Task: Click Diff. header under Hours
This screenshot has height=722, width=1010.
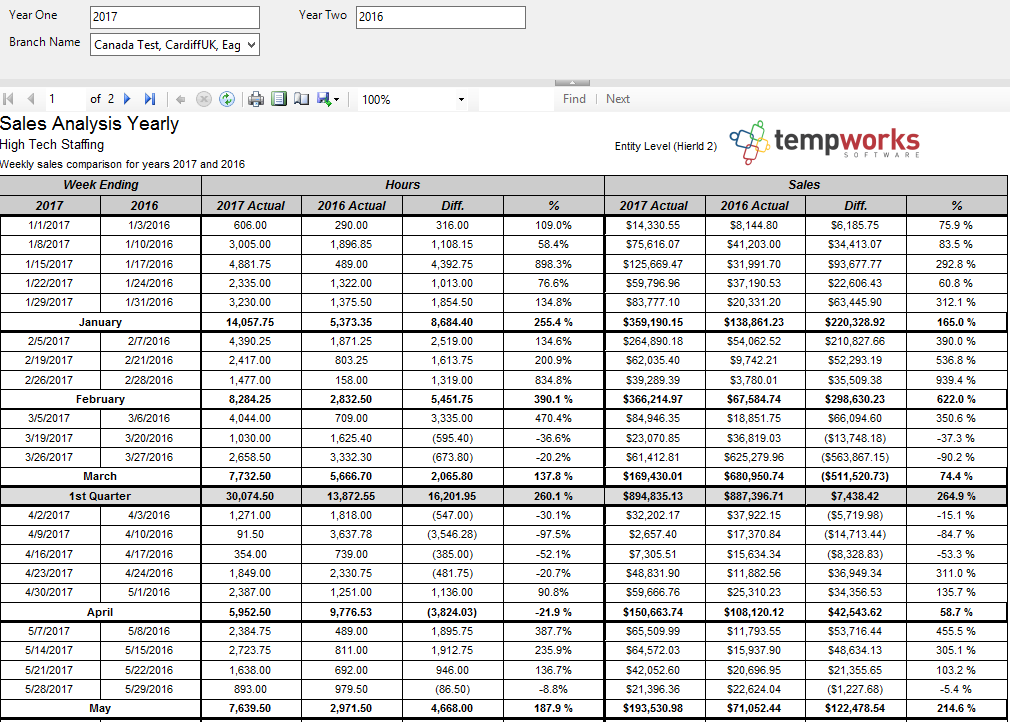Action: tap(452, 205)
